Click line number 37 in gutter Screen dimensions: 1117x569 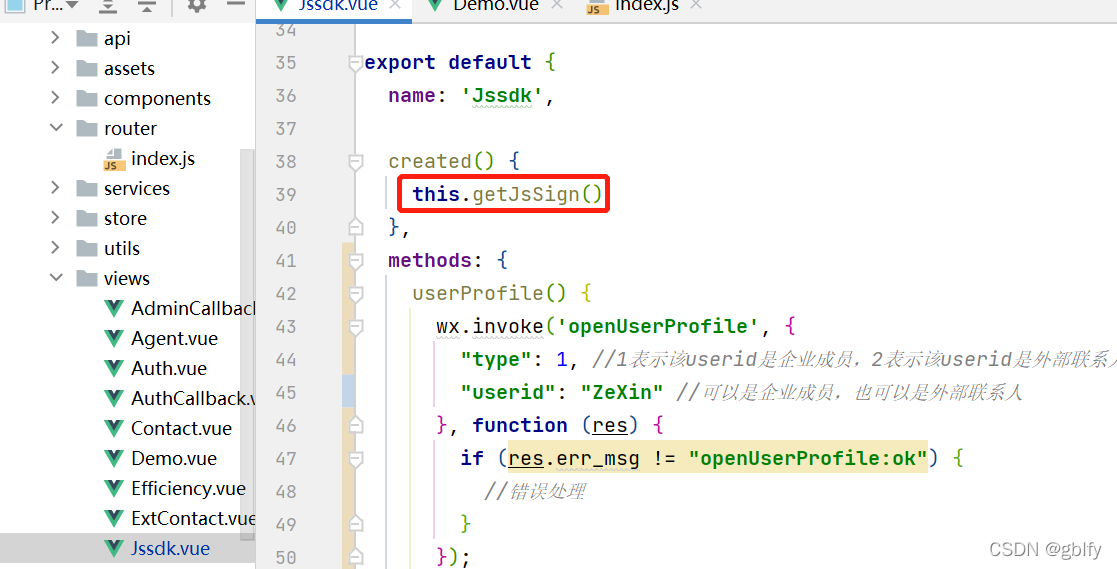click(x=286, y=128)
